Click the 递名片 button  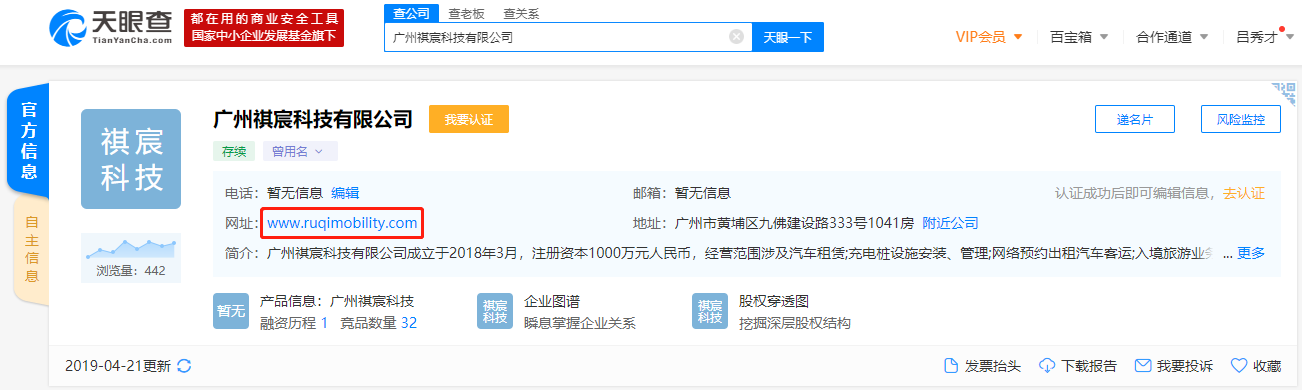point(1135,119)
